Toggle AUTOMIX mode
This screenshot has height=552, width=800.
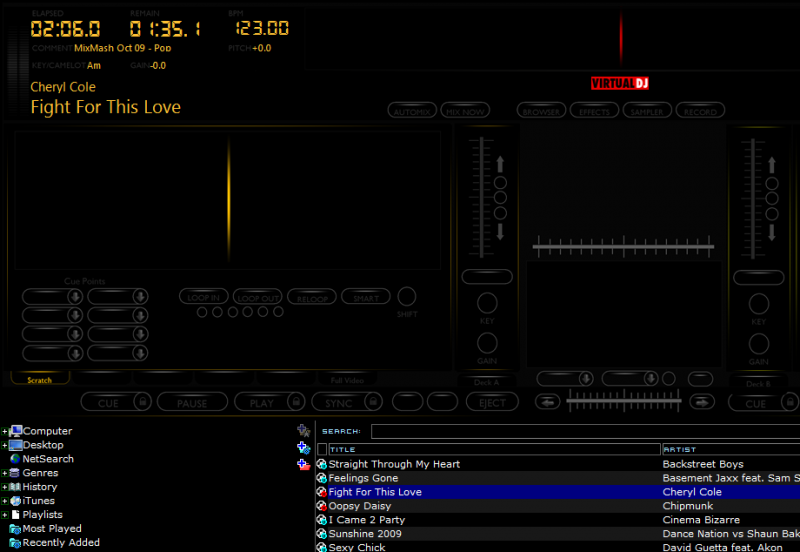412,111
